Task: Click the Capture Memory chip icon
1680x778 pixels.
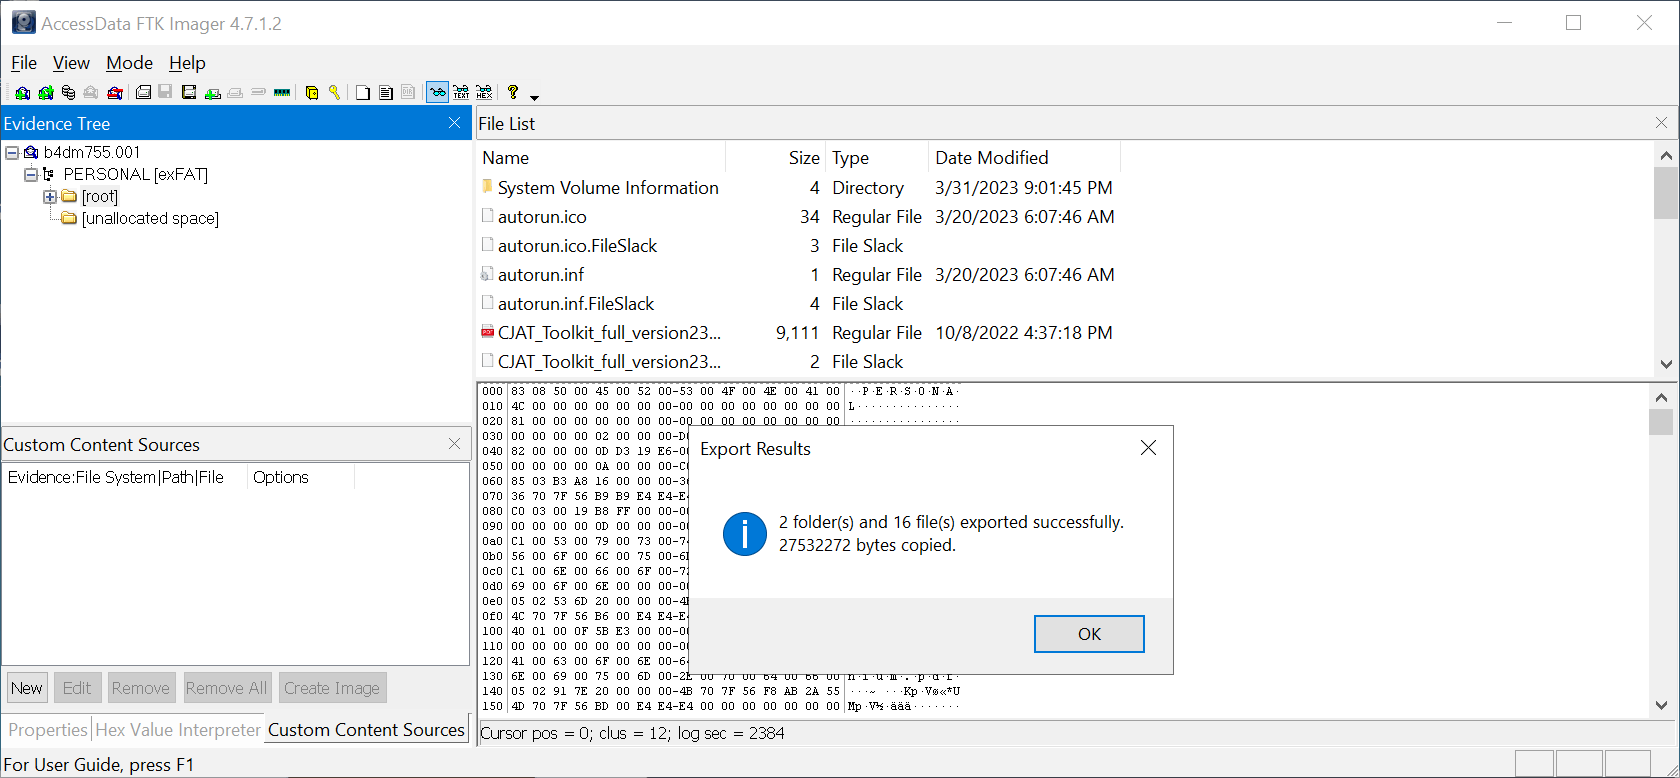Action: 282,93
